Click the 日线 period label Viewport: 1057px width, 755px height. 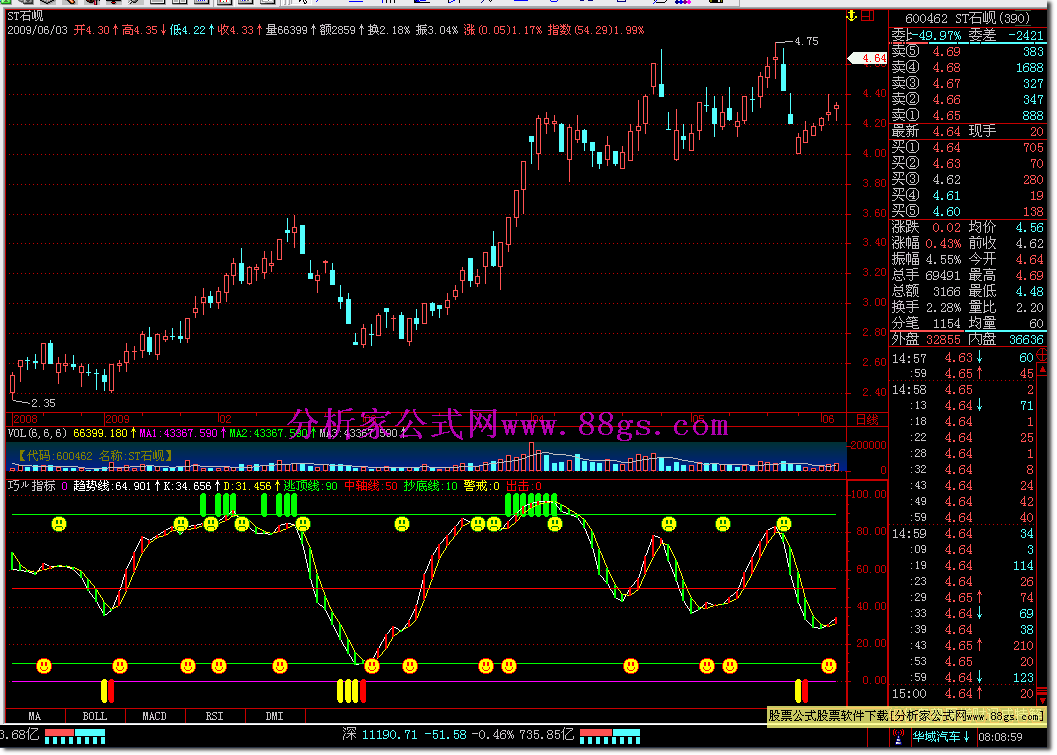867,419
